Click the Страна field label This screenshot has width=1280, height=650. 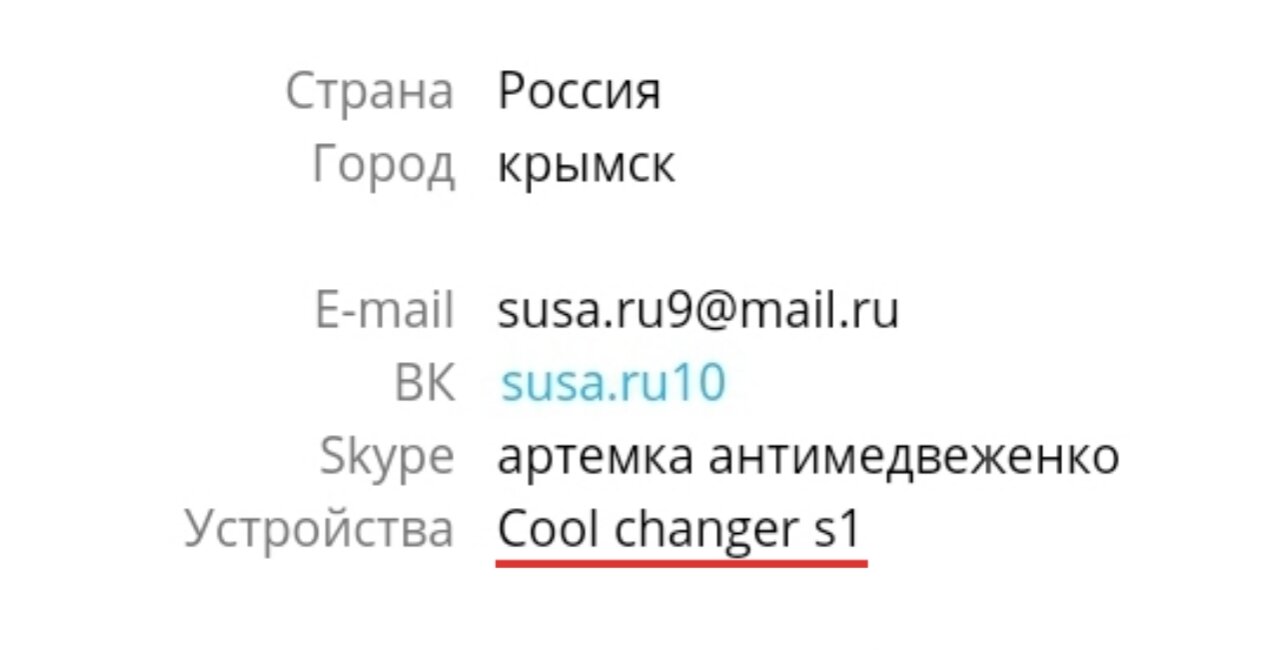pos(369,92)
